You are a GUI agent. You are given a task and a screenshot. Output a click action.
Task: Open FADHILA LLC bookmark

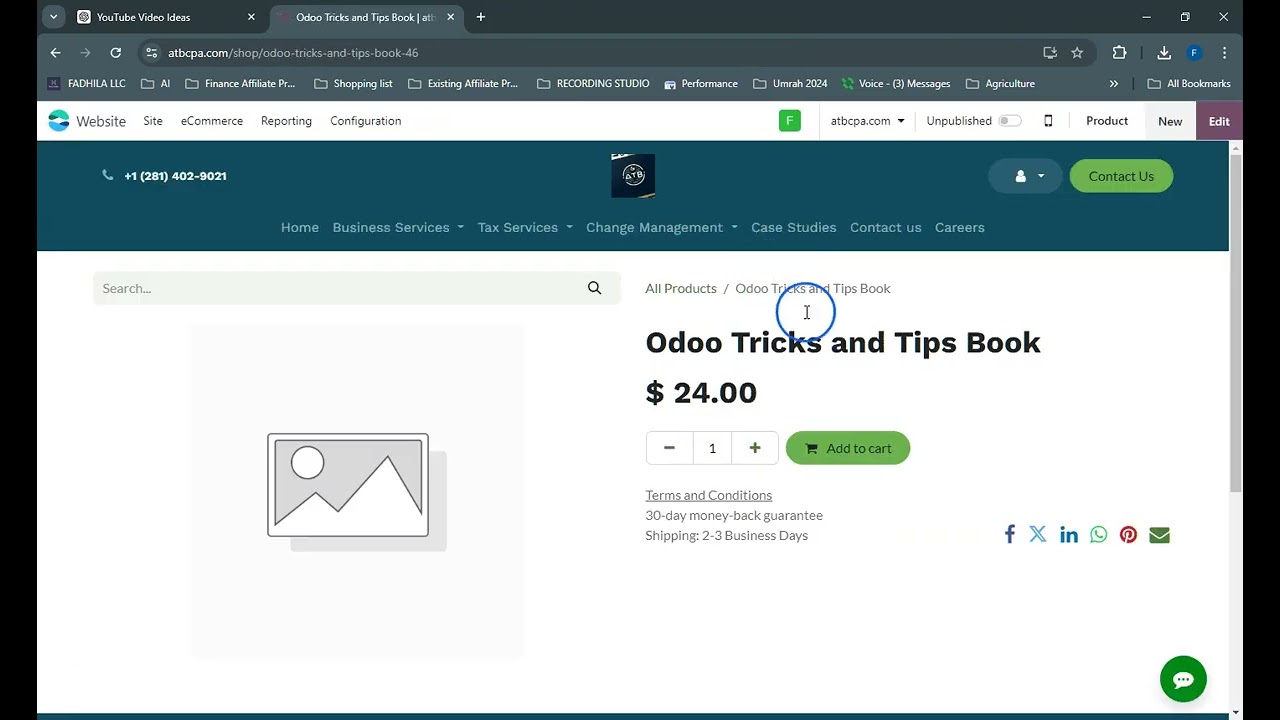86,84
